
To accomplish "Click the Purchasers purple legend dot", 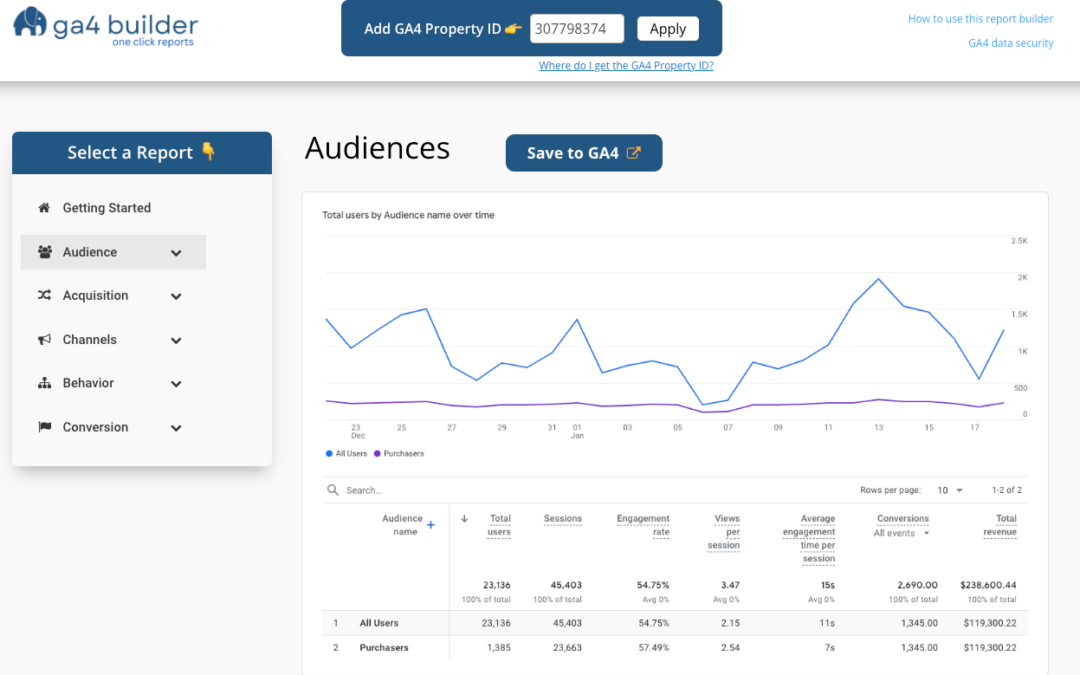I will (x=377, y=453).
